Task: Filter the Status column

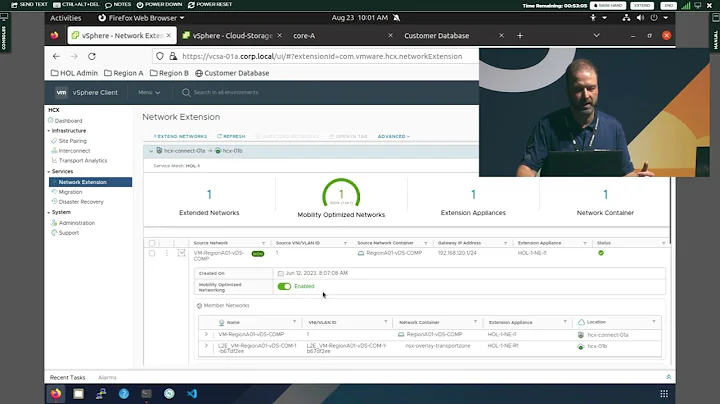Action: [x=664, y=243]
